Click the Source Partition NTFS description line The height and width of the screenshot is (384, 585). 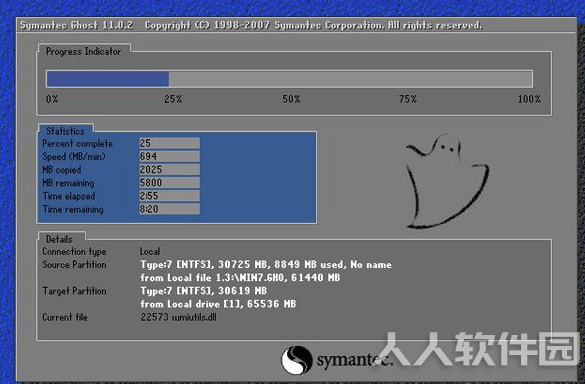click(266, 265)
